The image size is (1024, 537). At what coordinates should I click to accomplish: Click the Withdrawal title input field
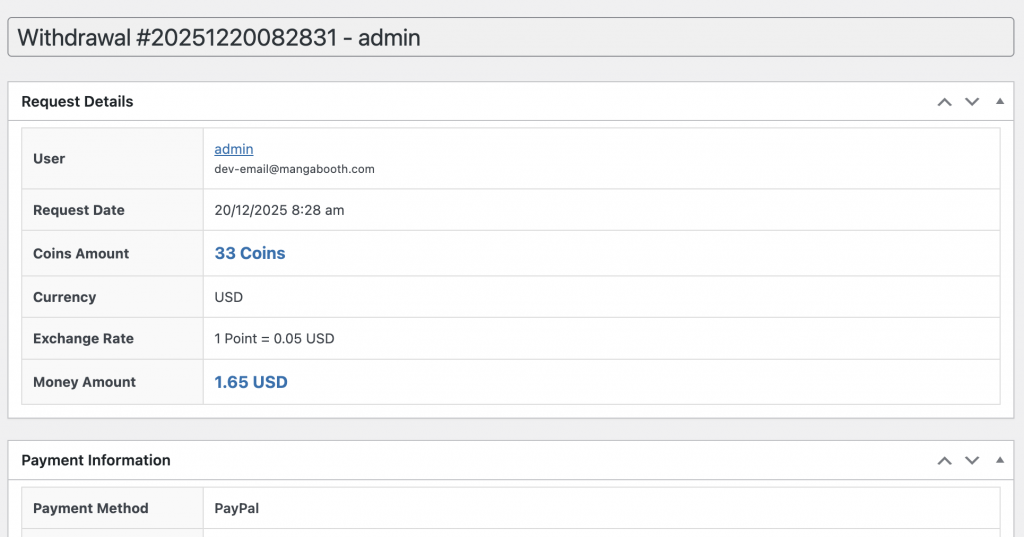click(510, 39)
